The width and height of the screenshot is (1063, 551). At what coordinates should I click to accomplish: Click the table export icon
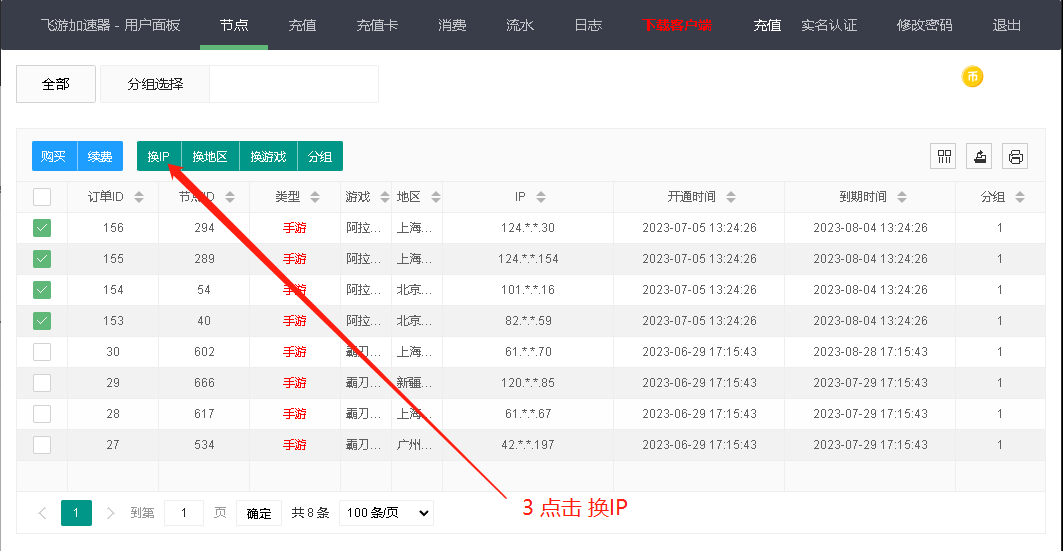coord(980,157)
